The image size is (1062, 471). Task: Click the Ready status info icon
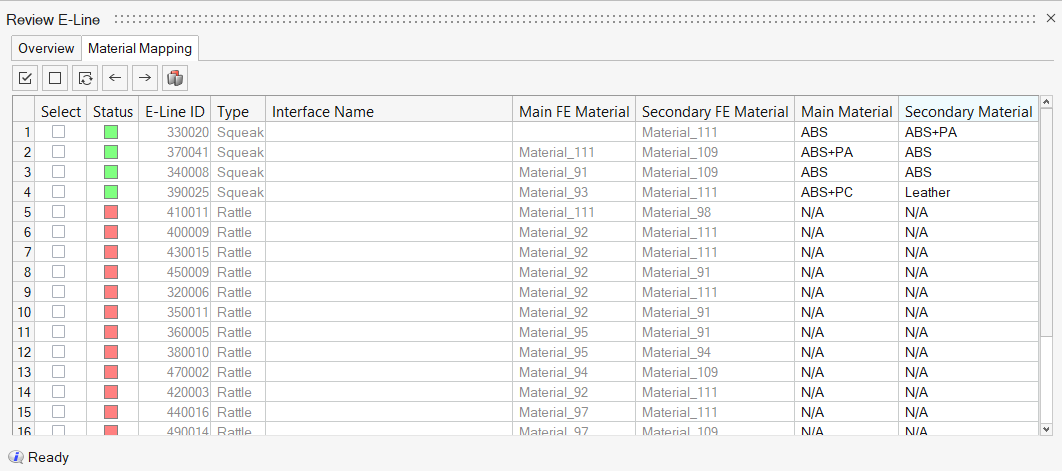16,457
